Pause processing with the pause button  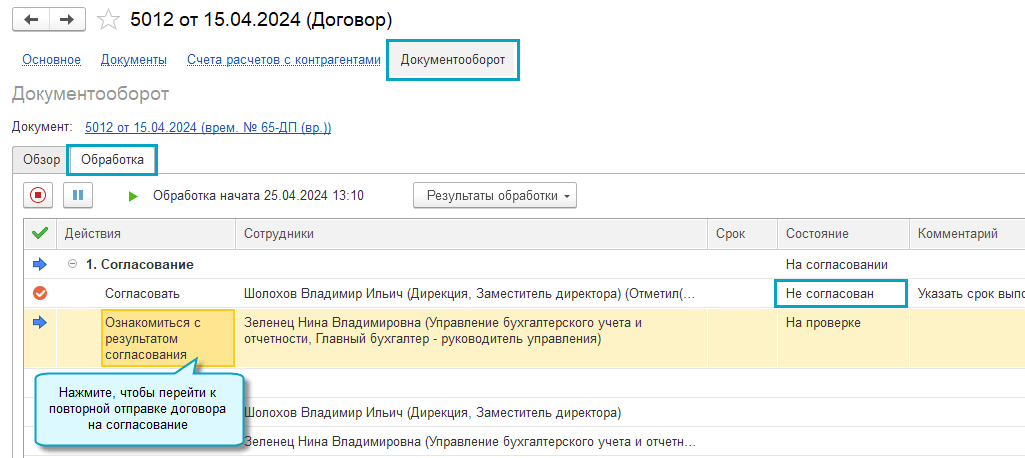[x=78, y=196]
